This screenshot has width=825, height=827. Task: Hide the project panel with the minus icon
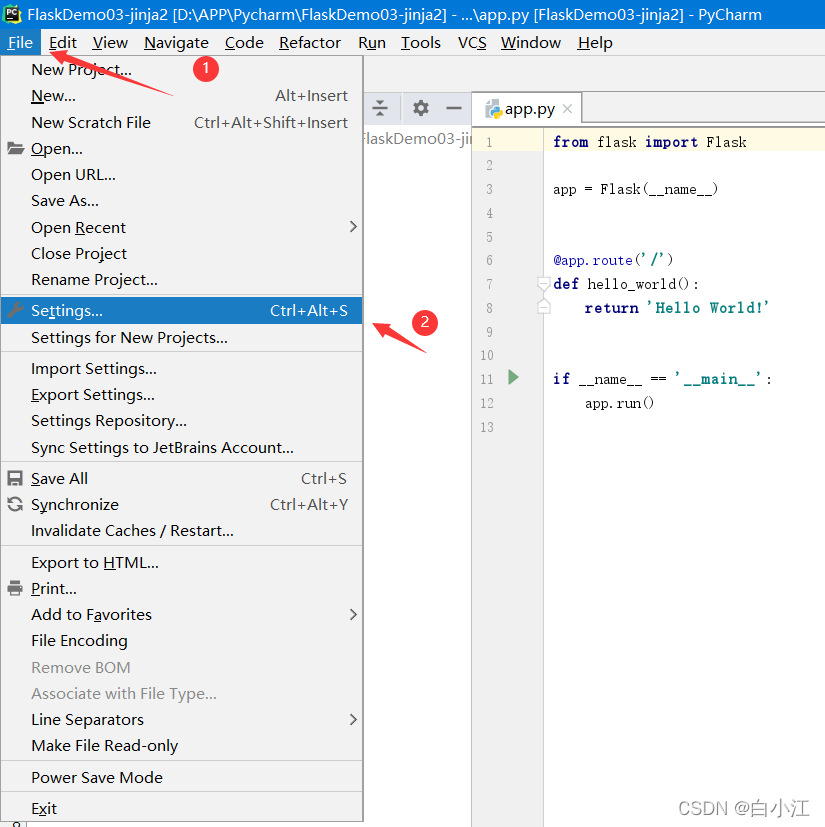pyautogui.click(x=454, y=108)
